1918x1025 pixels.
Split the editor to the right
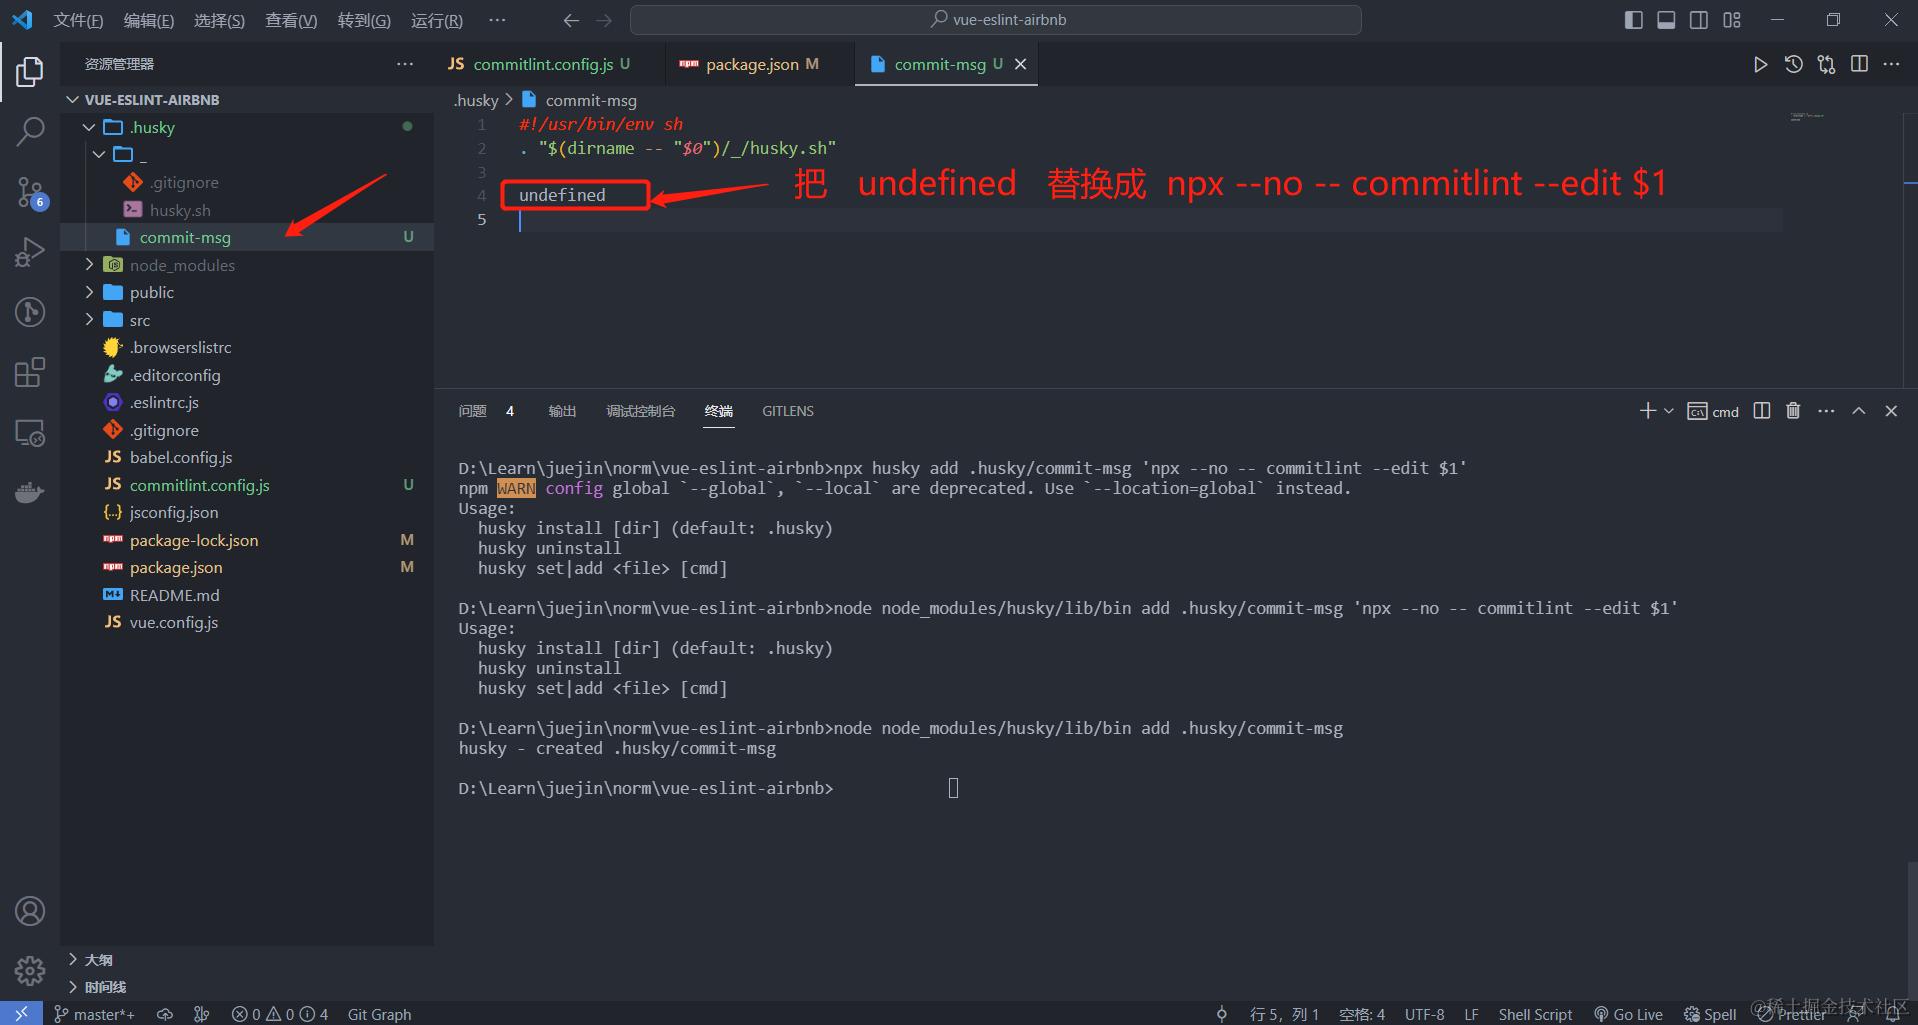tap(1859, 64)
